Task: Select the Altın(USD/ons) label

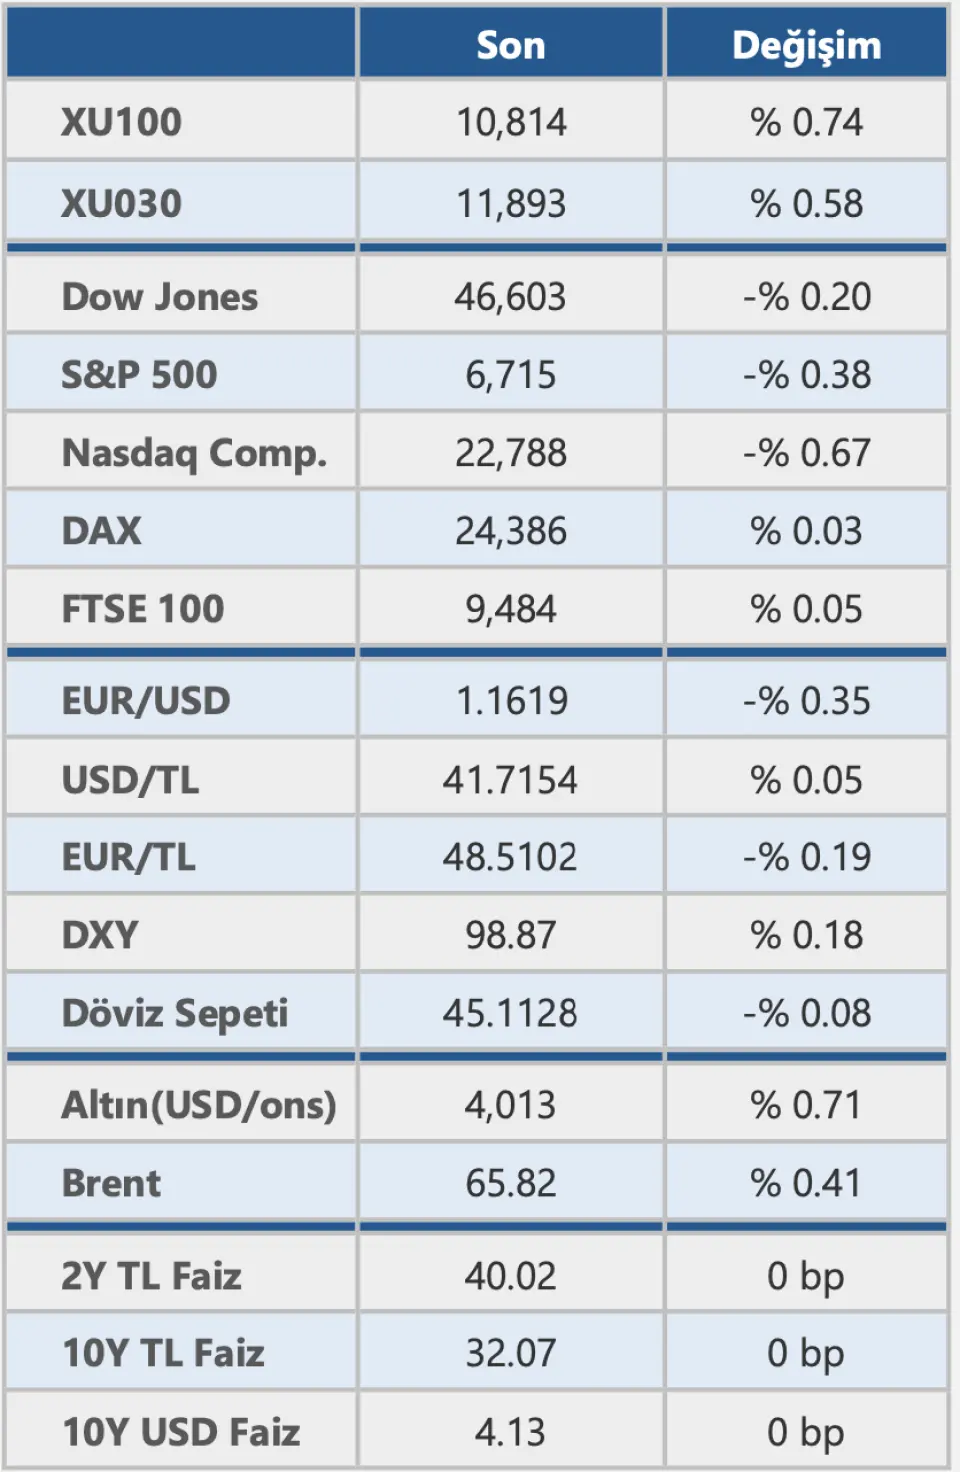Action: [199, 1105]
